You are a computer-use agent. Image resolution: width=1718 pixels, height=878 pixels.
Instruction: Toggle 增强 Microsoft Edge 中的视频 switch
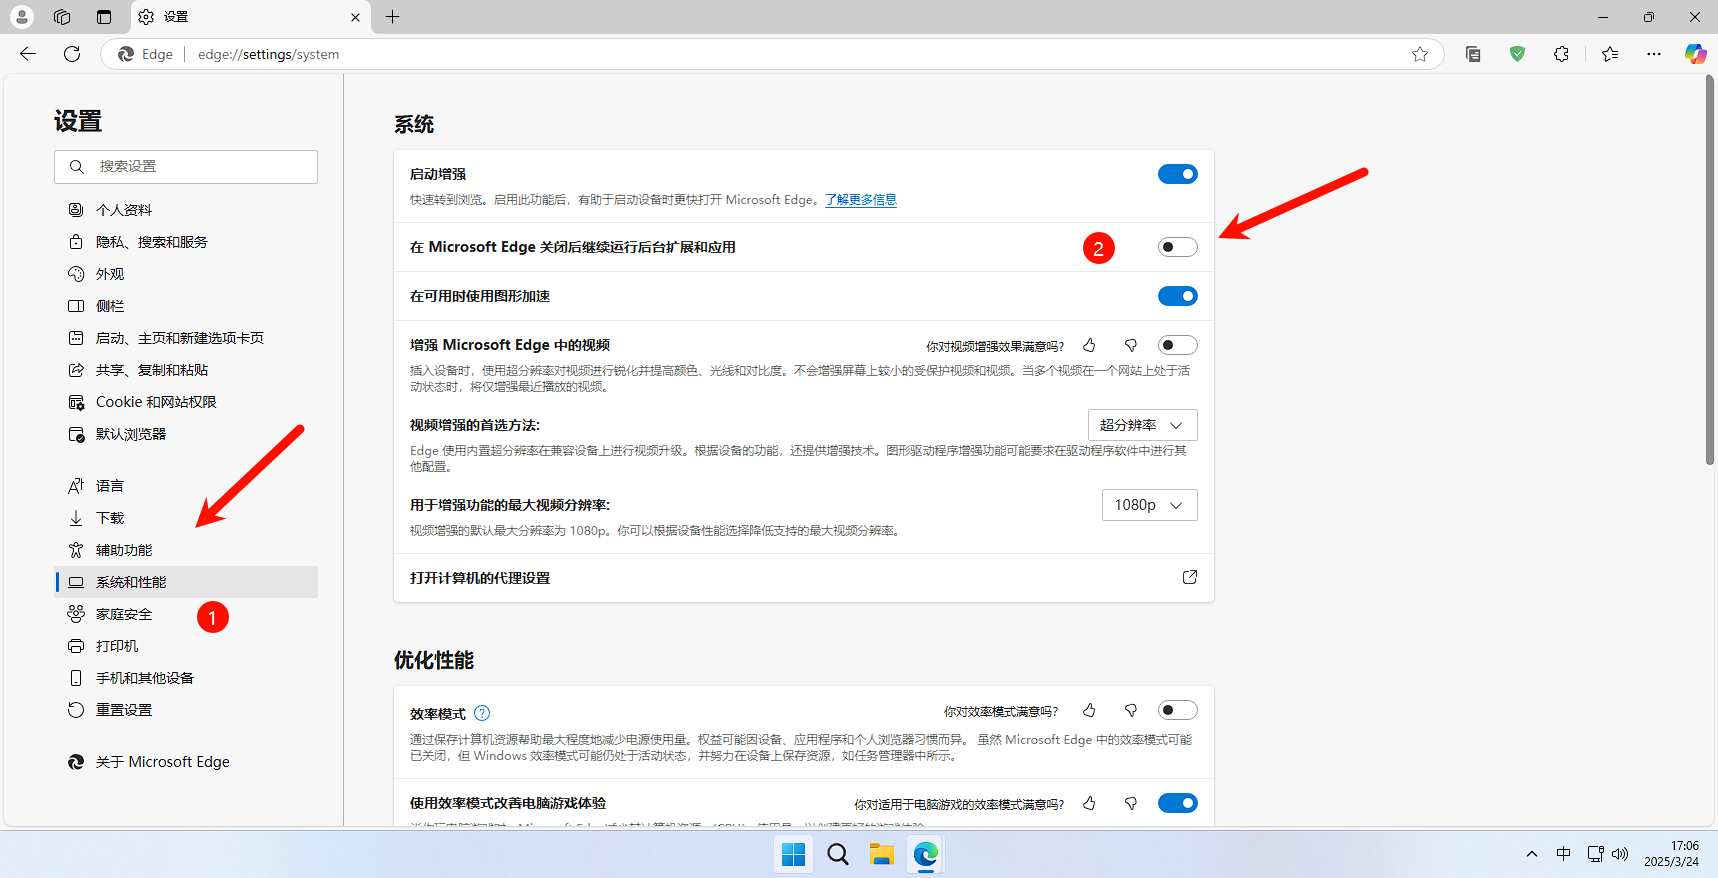coord(1178,345)
